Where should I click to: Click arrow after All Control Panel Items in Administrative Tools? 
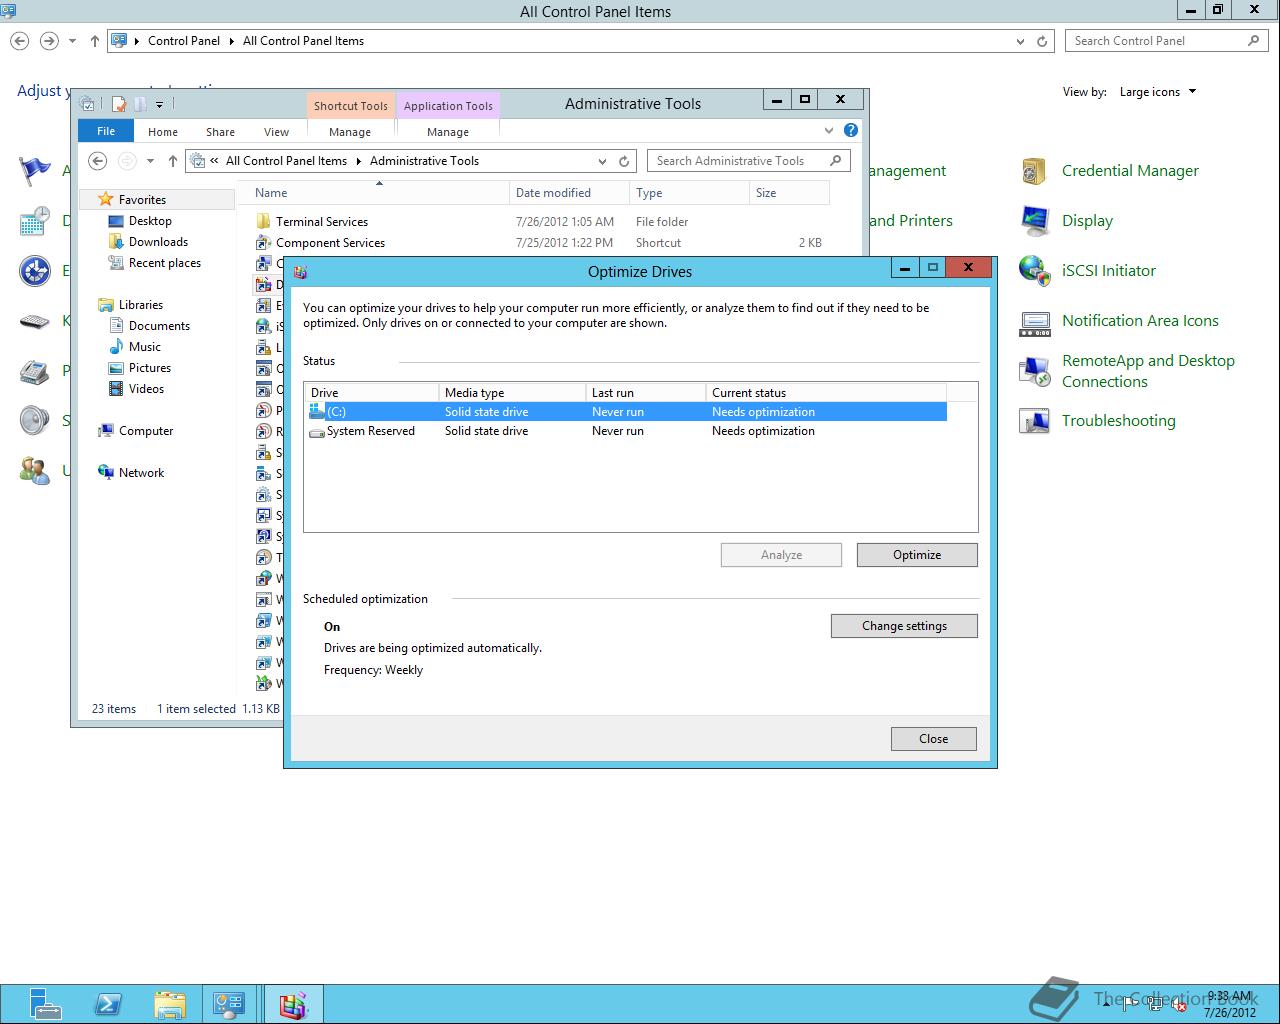[358, 161]
